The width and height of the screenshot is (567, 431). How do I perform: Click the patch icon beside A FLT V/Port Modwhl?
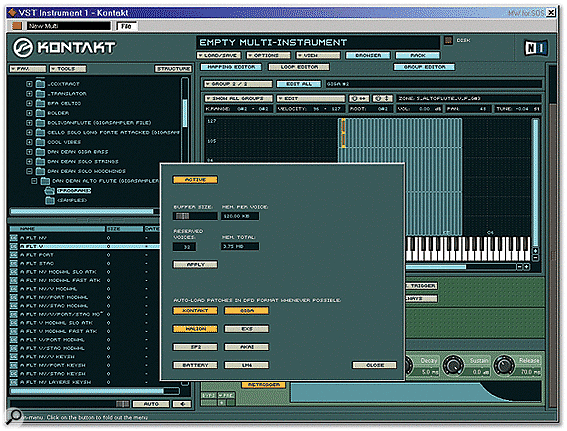[x=14, y=340]
